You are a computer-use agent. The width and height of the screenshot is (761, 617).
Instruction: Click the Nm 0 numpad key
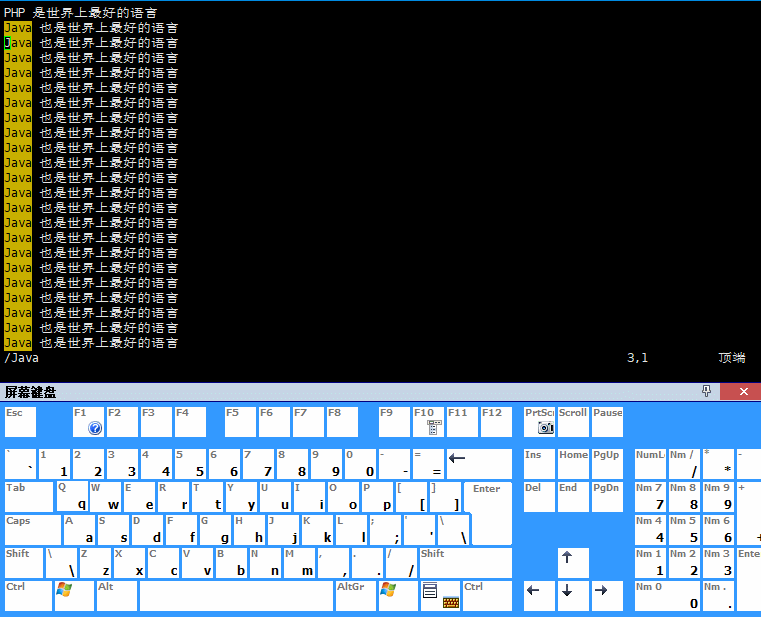pyautogui.click(x=667, y=595)
